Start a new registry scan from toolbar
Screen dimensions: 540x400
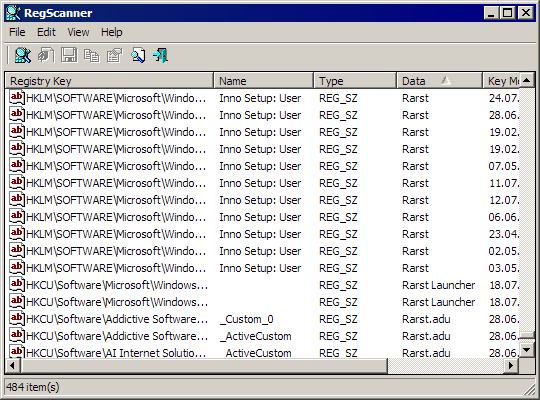click(x=23, y=55)
